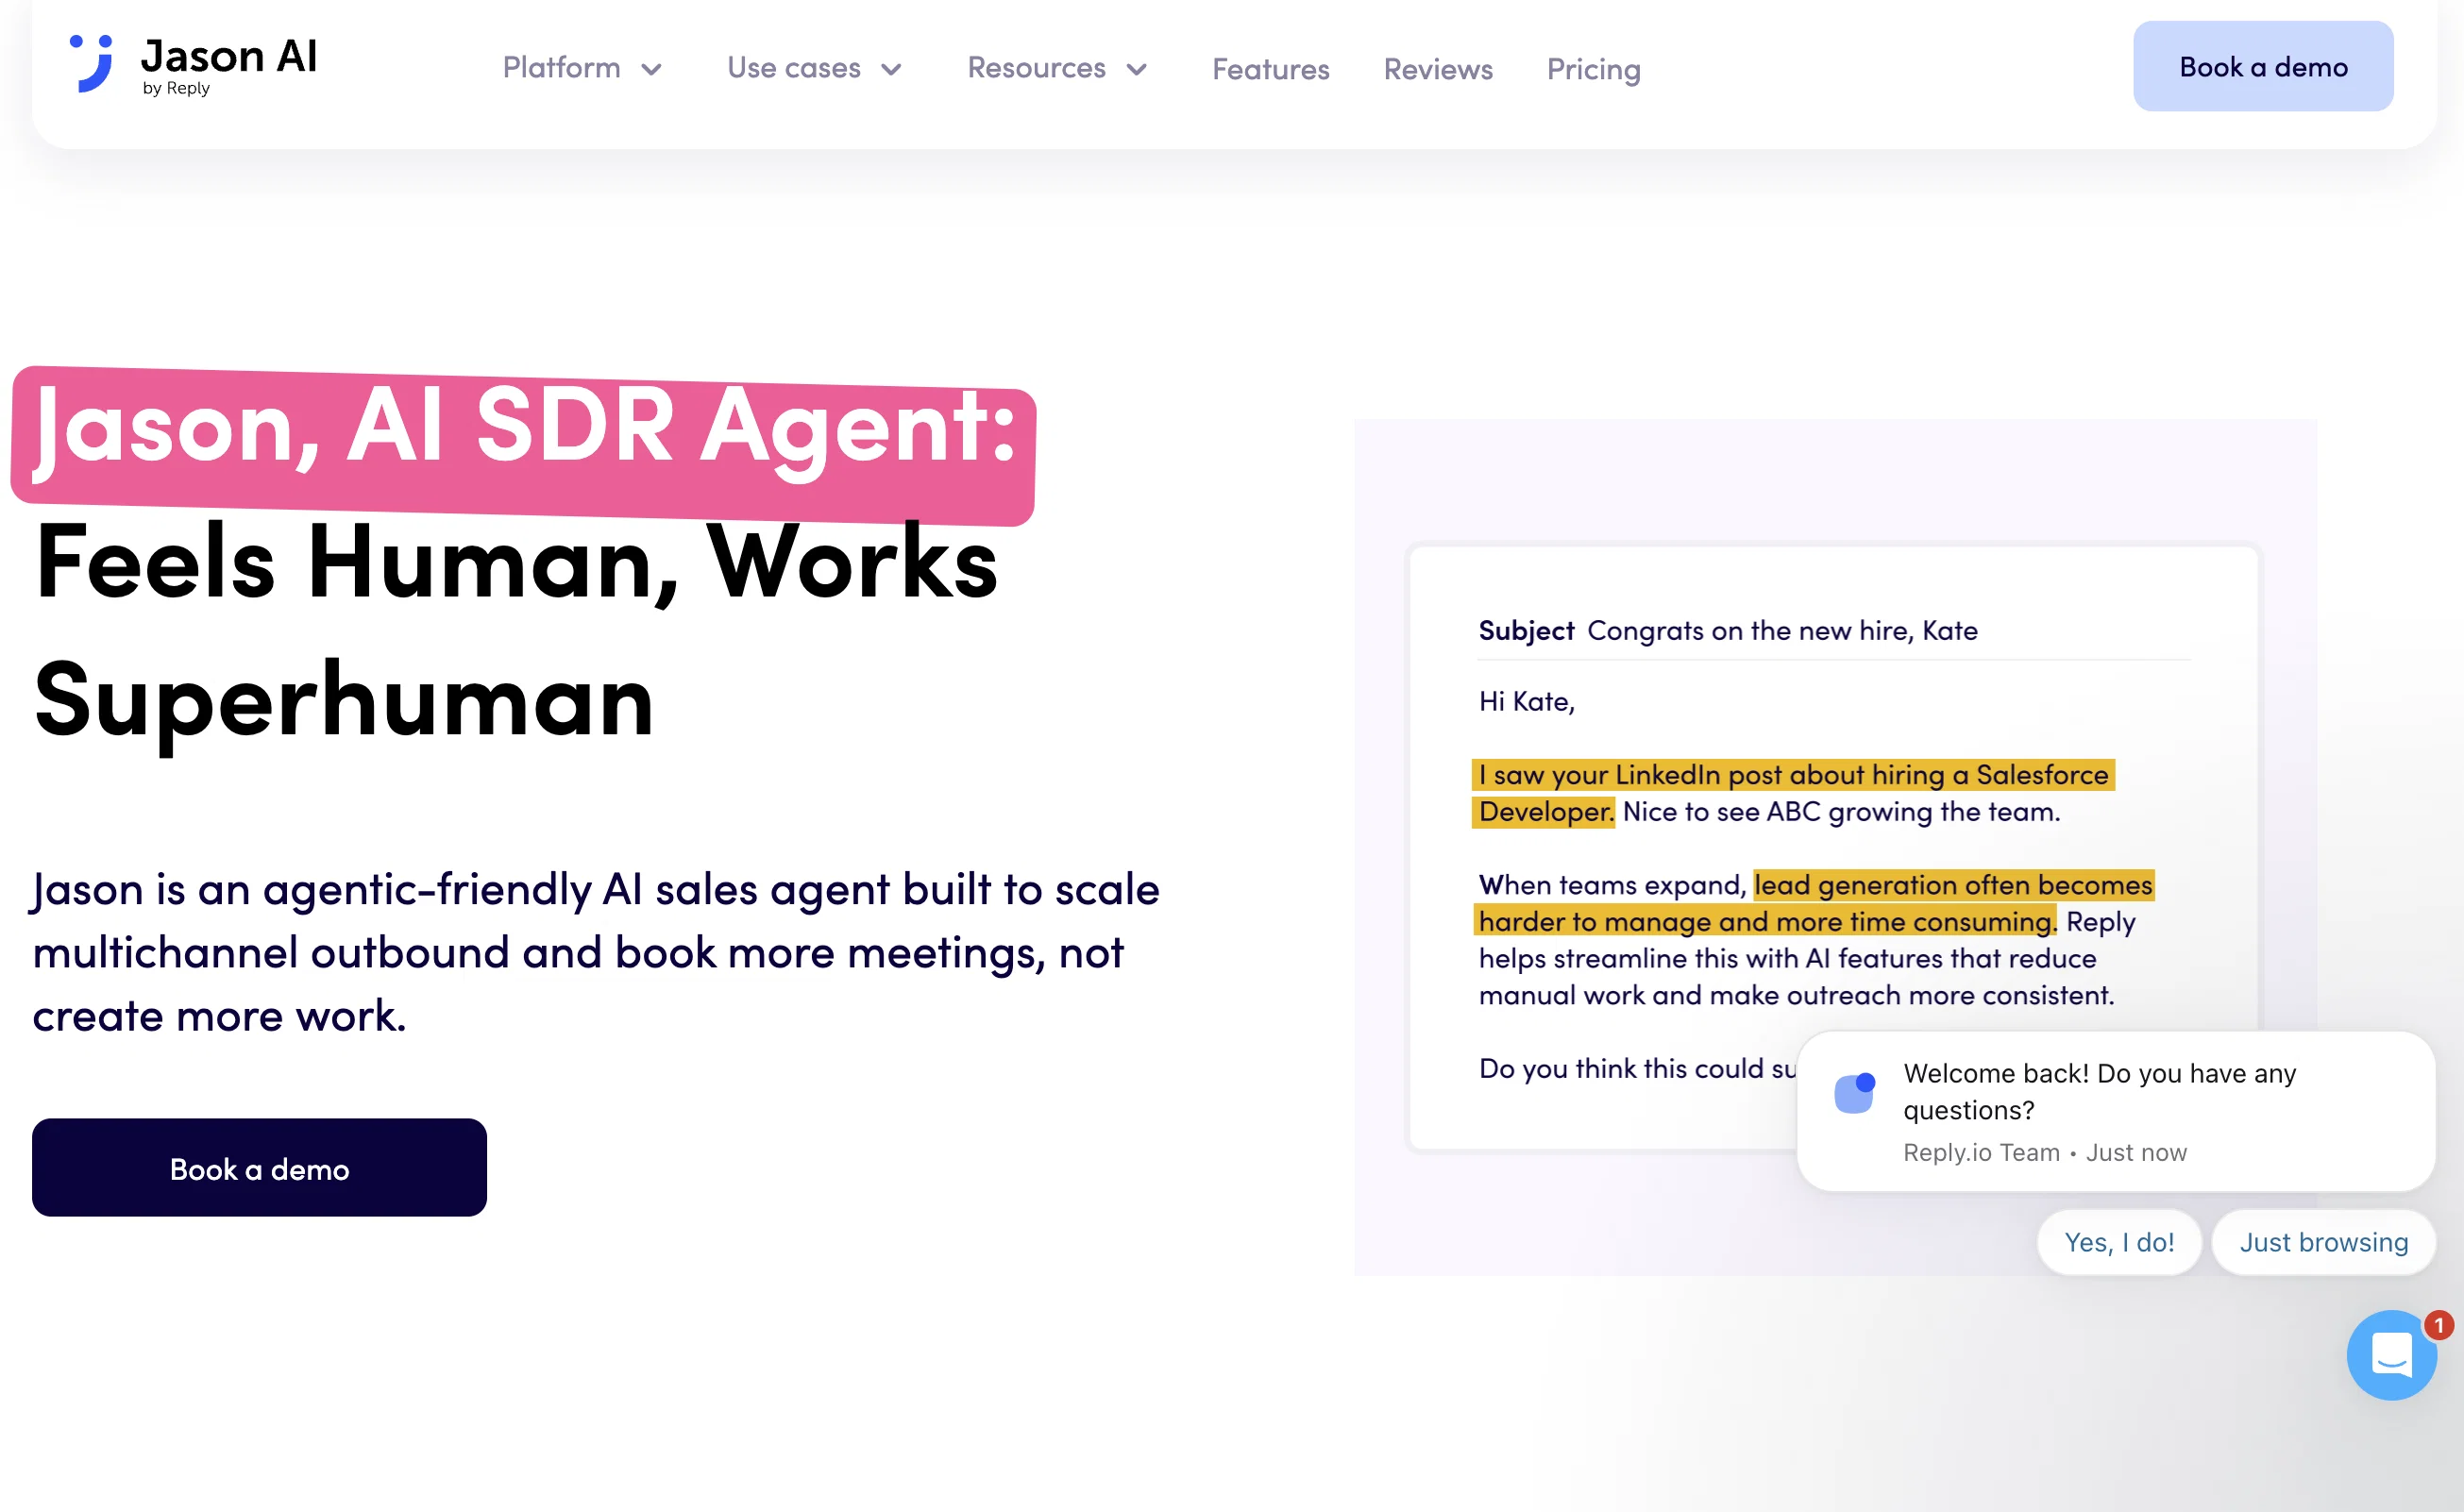
Task: Click the email subject 'Congrats on the new hire, Kate'
Action: click(1782, 631)
